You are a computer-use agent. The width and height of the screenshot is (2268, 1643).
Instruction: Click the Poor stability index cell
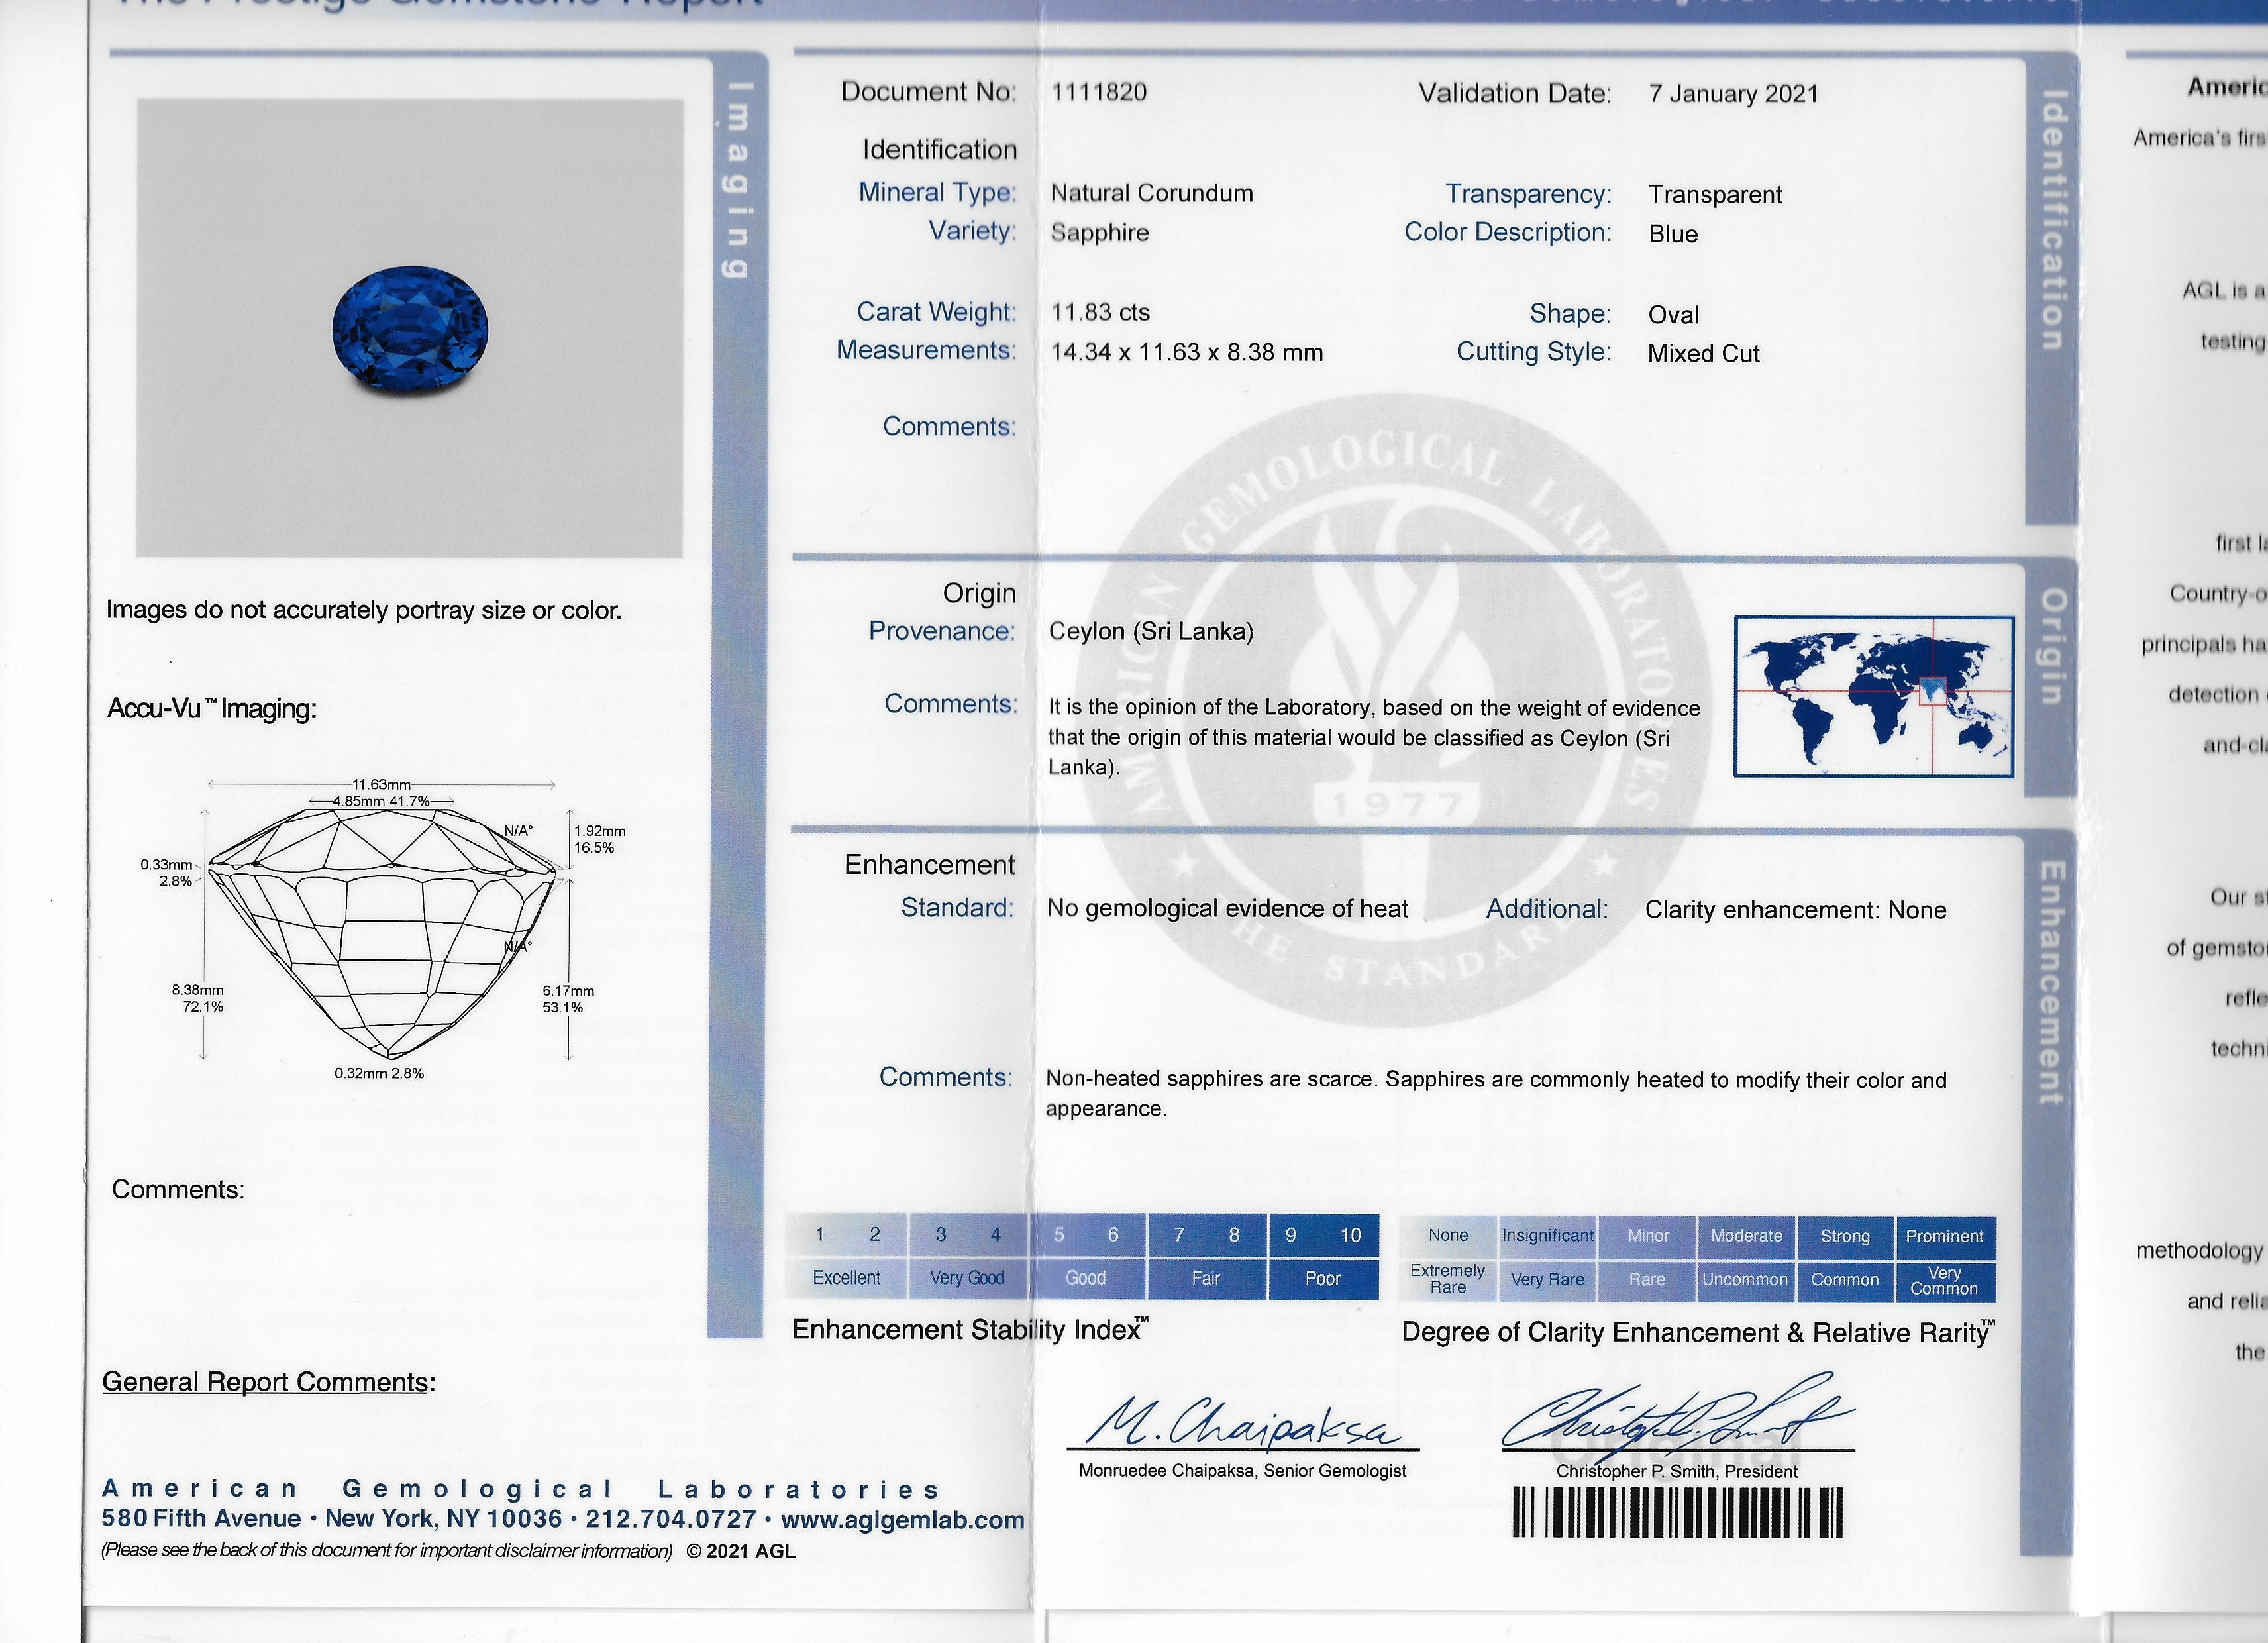1322,1279
